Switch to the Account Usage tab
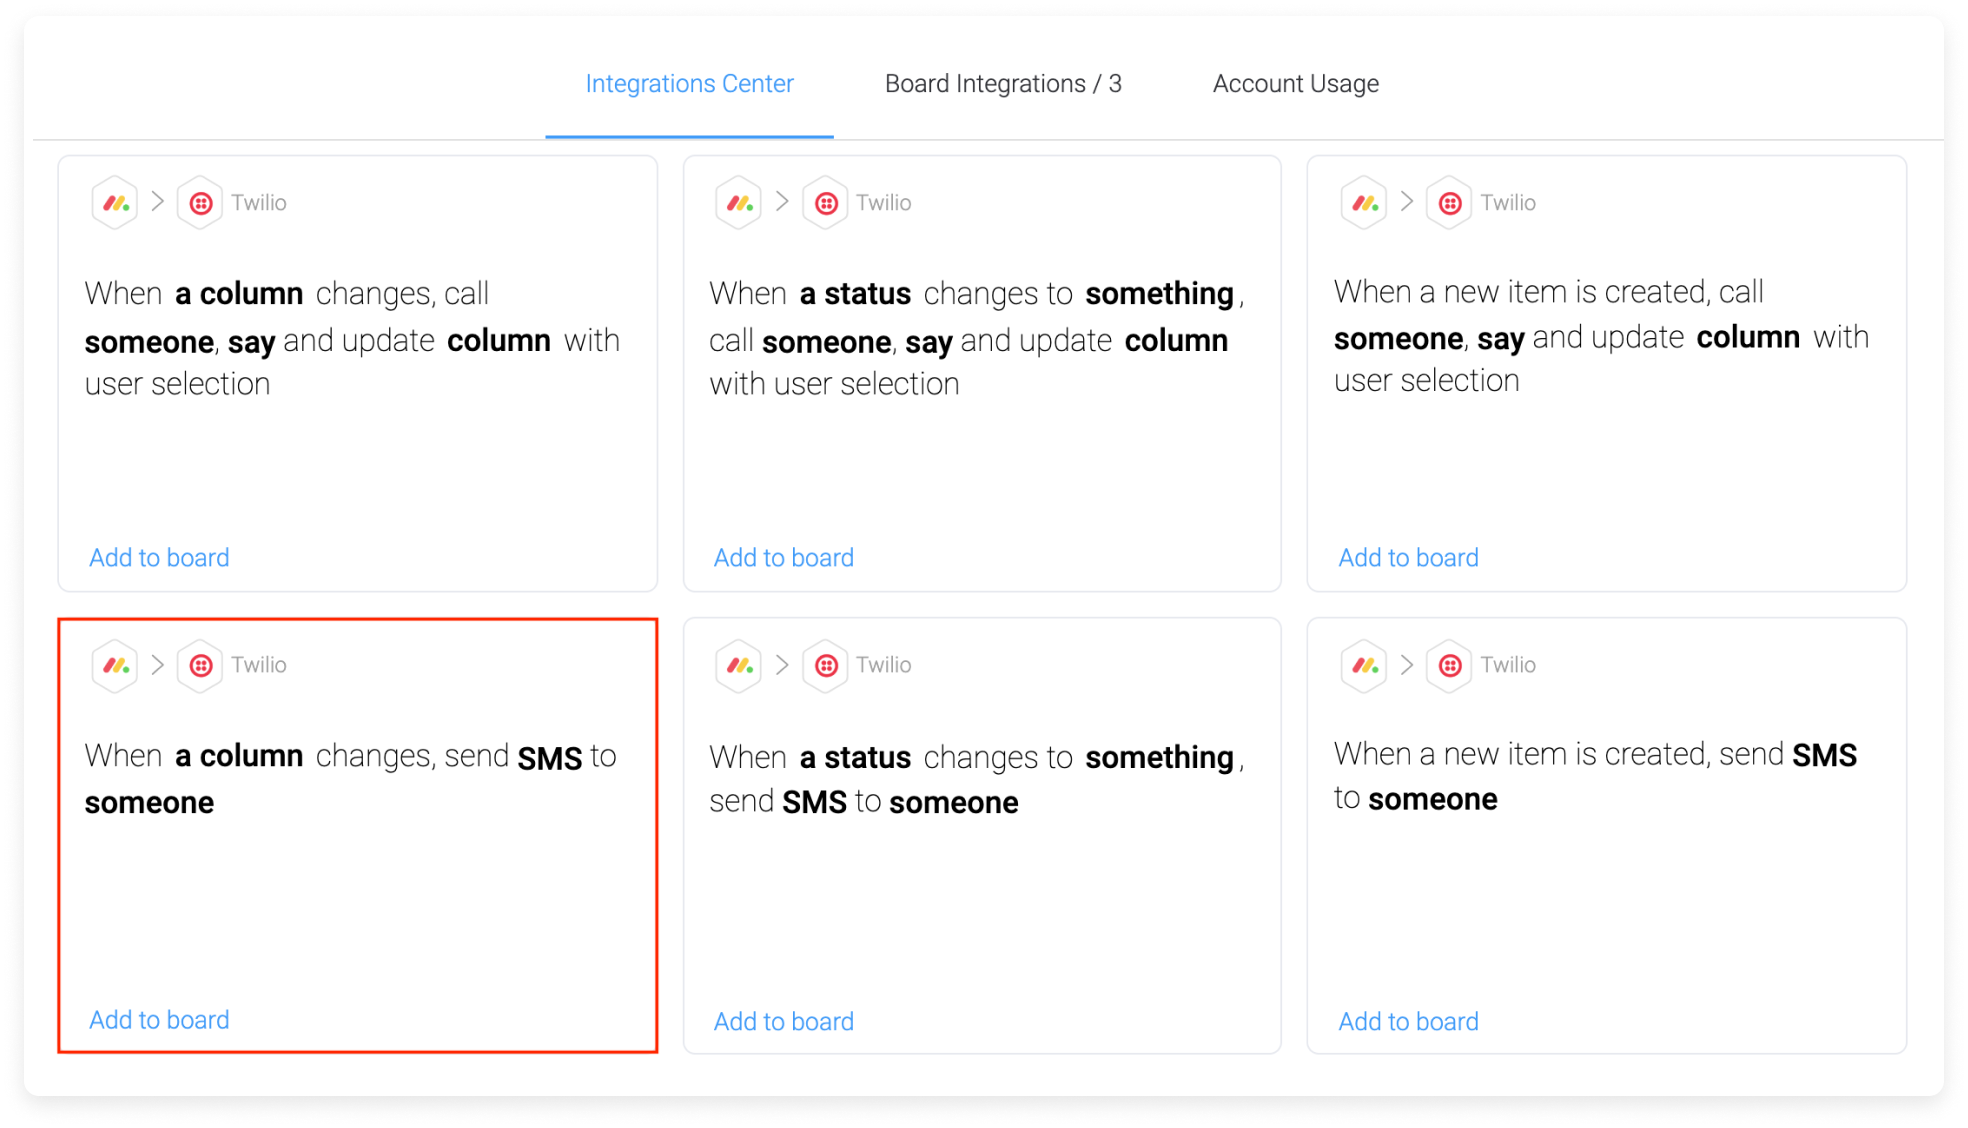The image size is (1968, 1128). point(1296,84)
